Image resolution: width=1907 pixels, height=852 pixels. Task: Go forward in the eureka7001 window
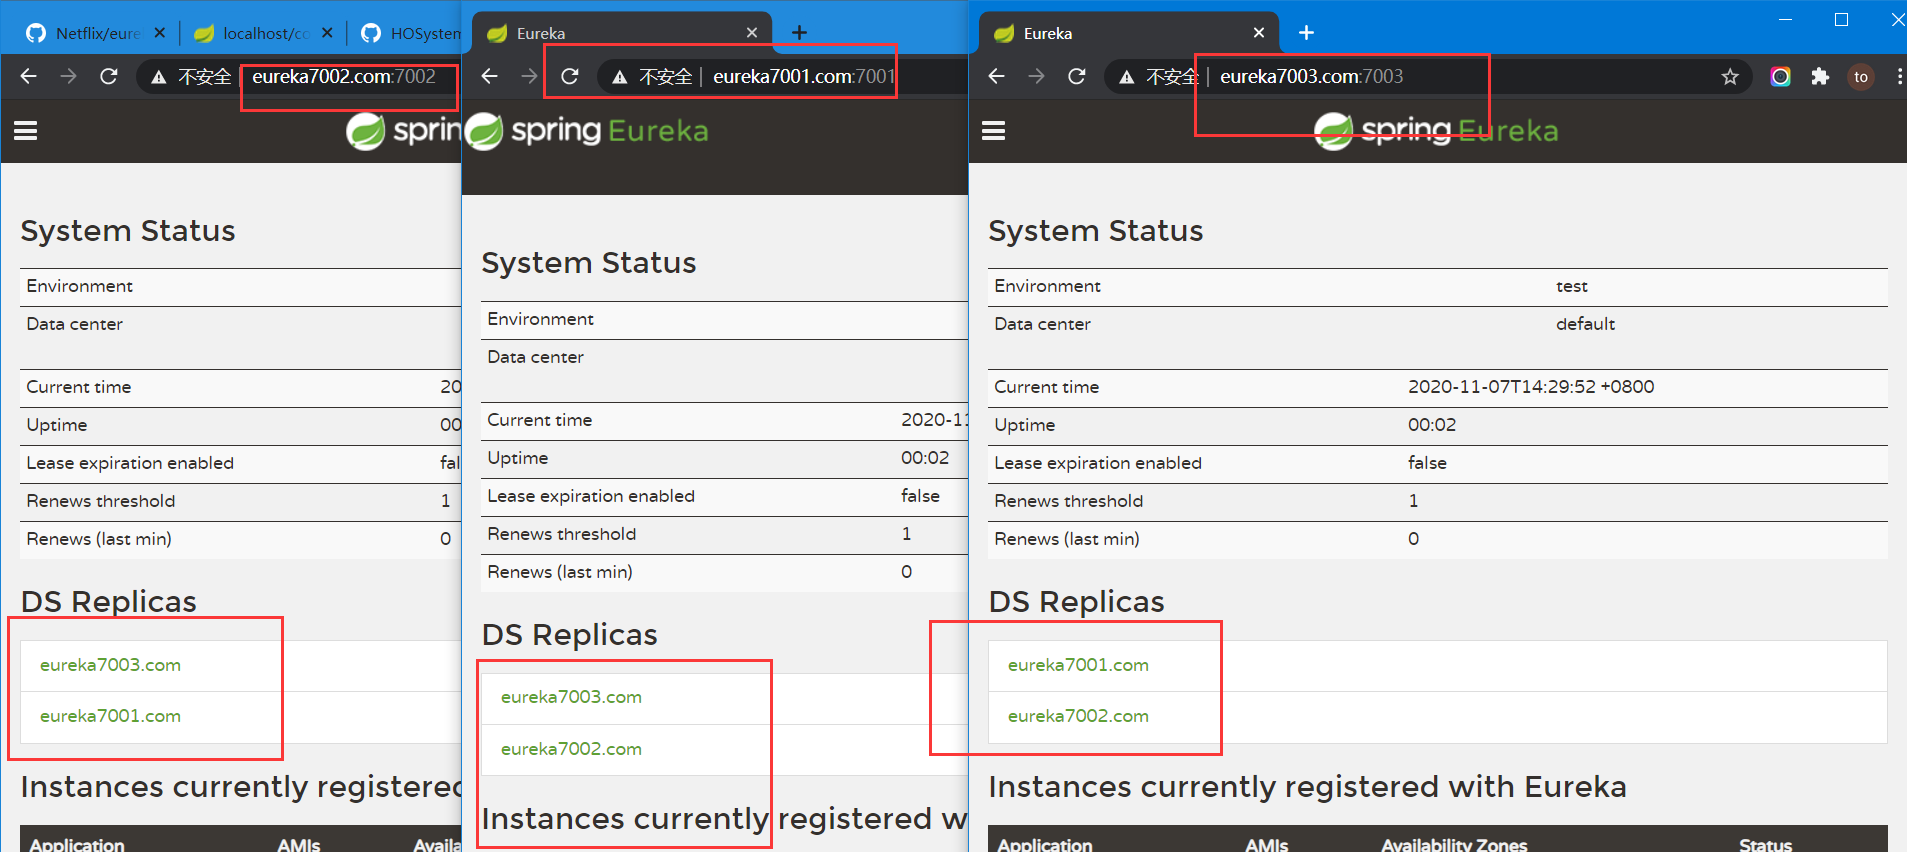529,76
